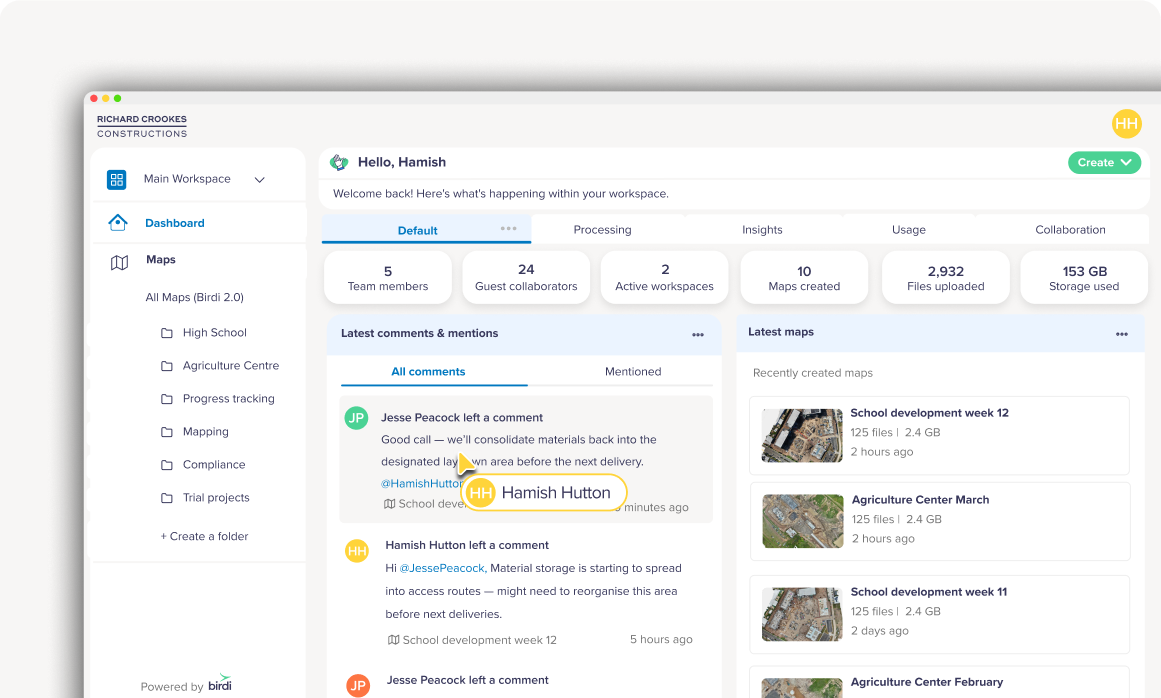Click the 24 Guest collaborators card
1161x698 pixels.
[526, 278]
